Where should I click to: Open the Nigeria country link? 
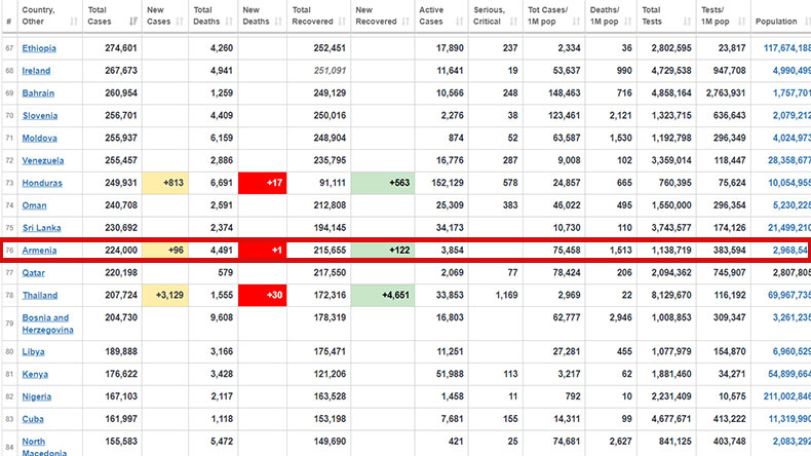pos(37,397)
